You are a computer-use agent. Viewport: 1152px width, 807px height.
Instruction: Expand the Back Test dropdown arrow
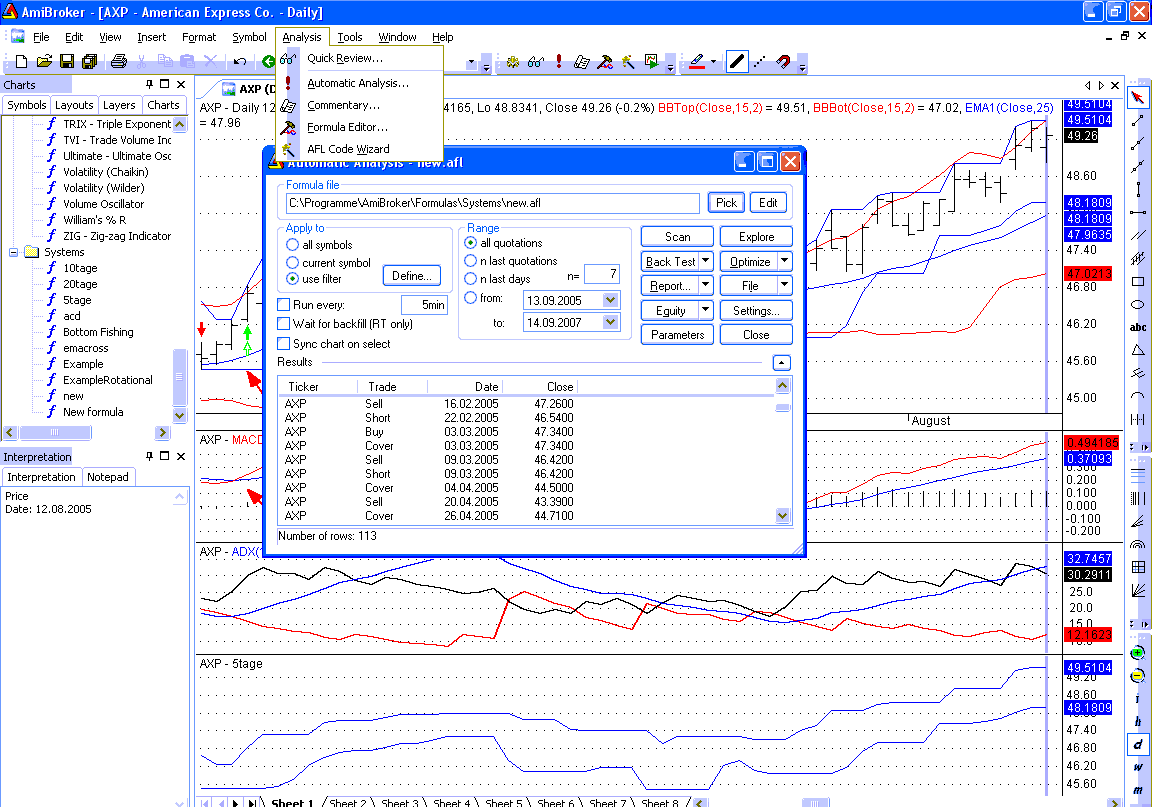coord(705,262)
